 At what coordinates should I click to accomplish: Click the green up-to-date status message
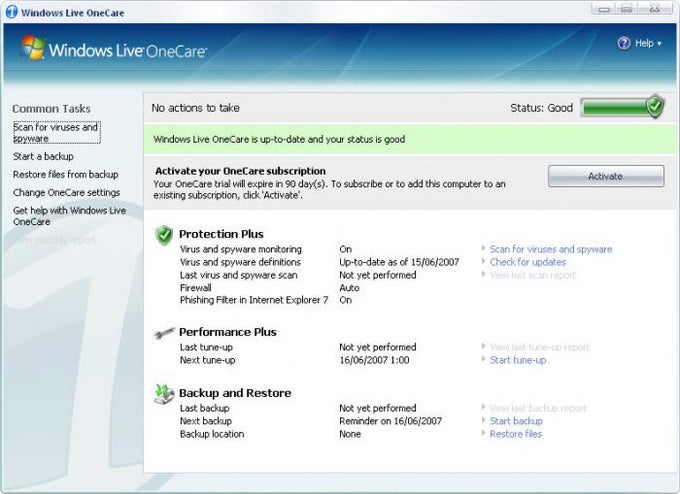pos(279,139)
